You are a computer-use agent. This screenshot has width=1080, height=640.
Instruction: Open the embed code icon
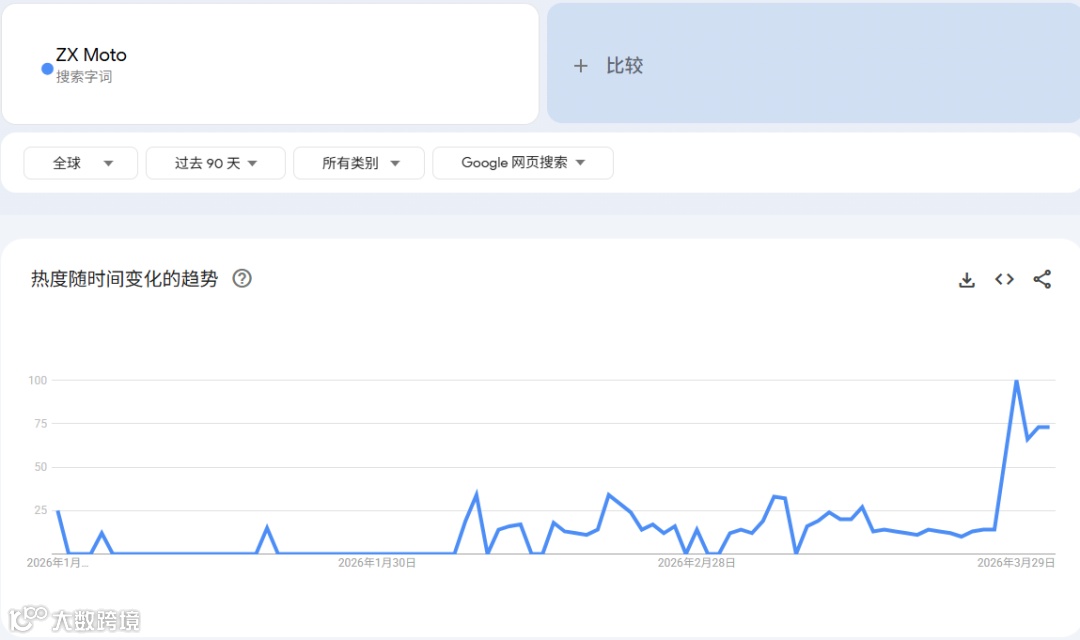click(1004, 279)
